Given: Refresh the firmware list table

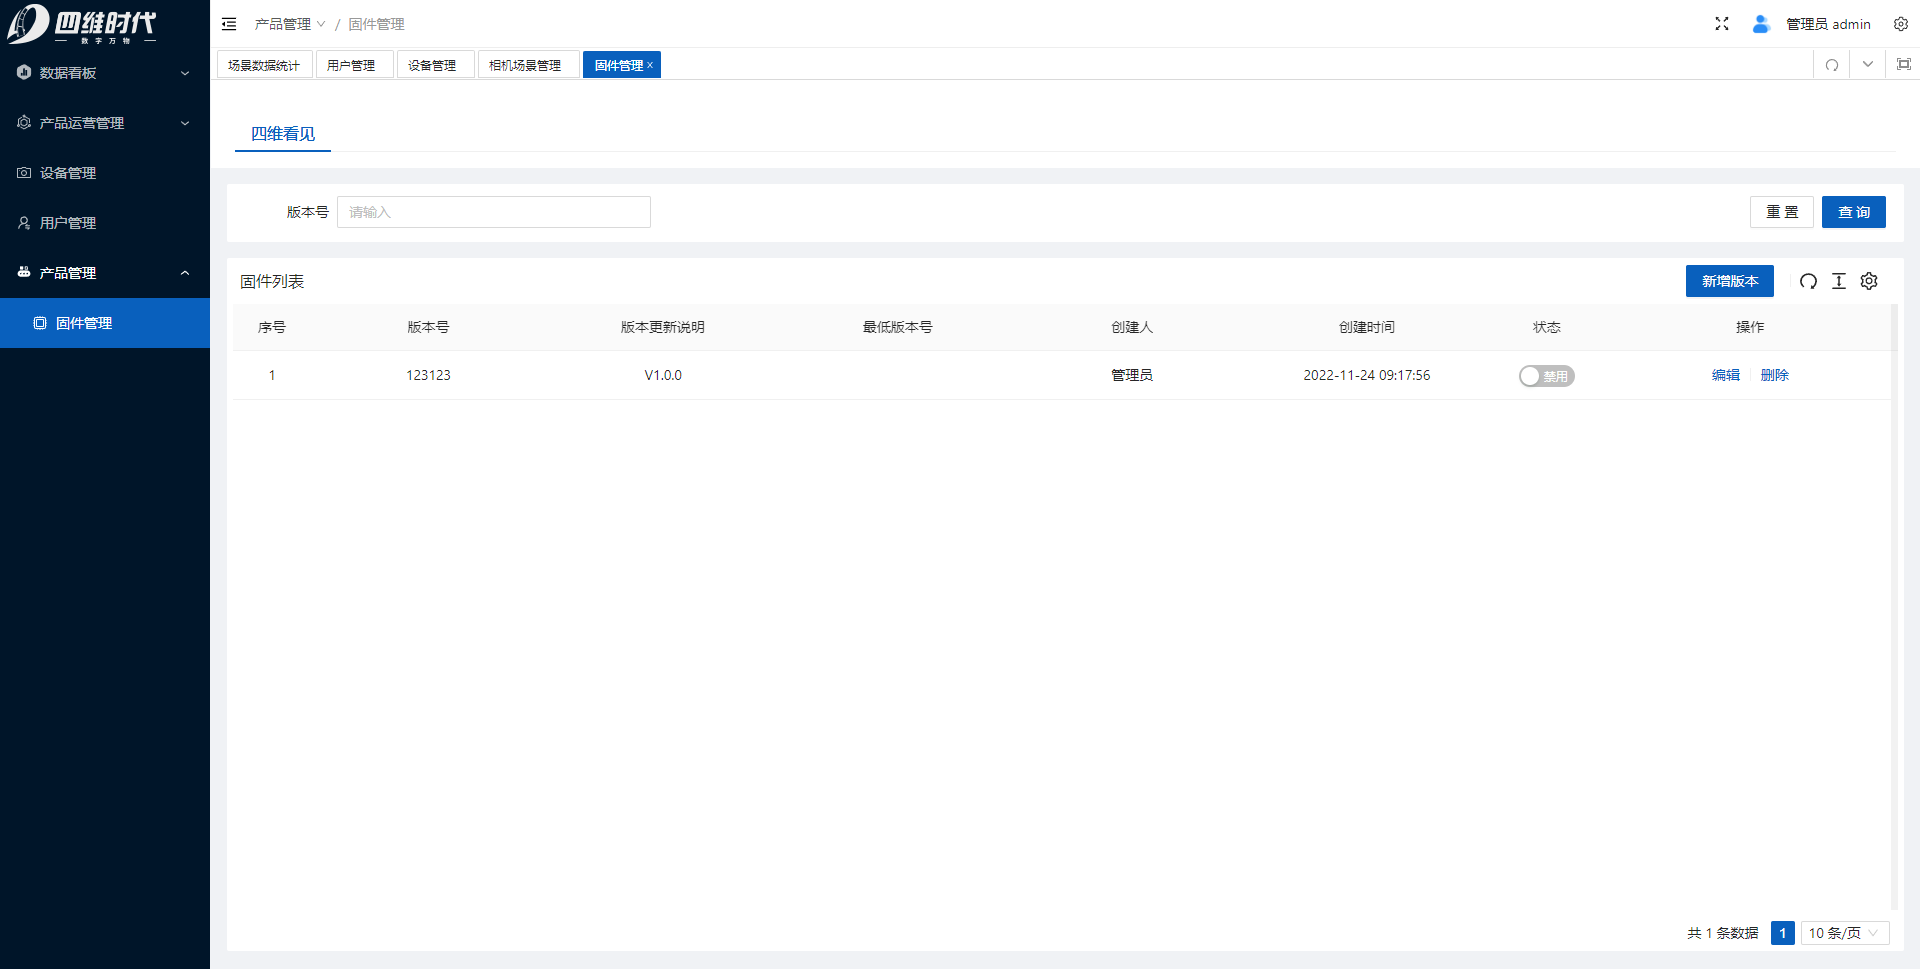Looking at the screenshot, I should coord(1808,281).
